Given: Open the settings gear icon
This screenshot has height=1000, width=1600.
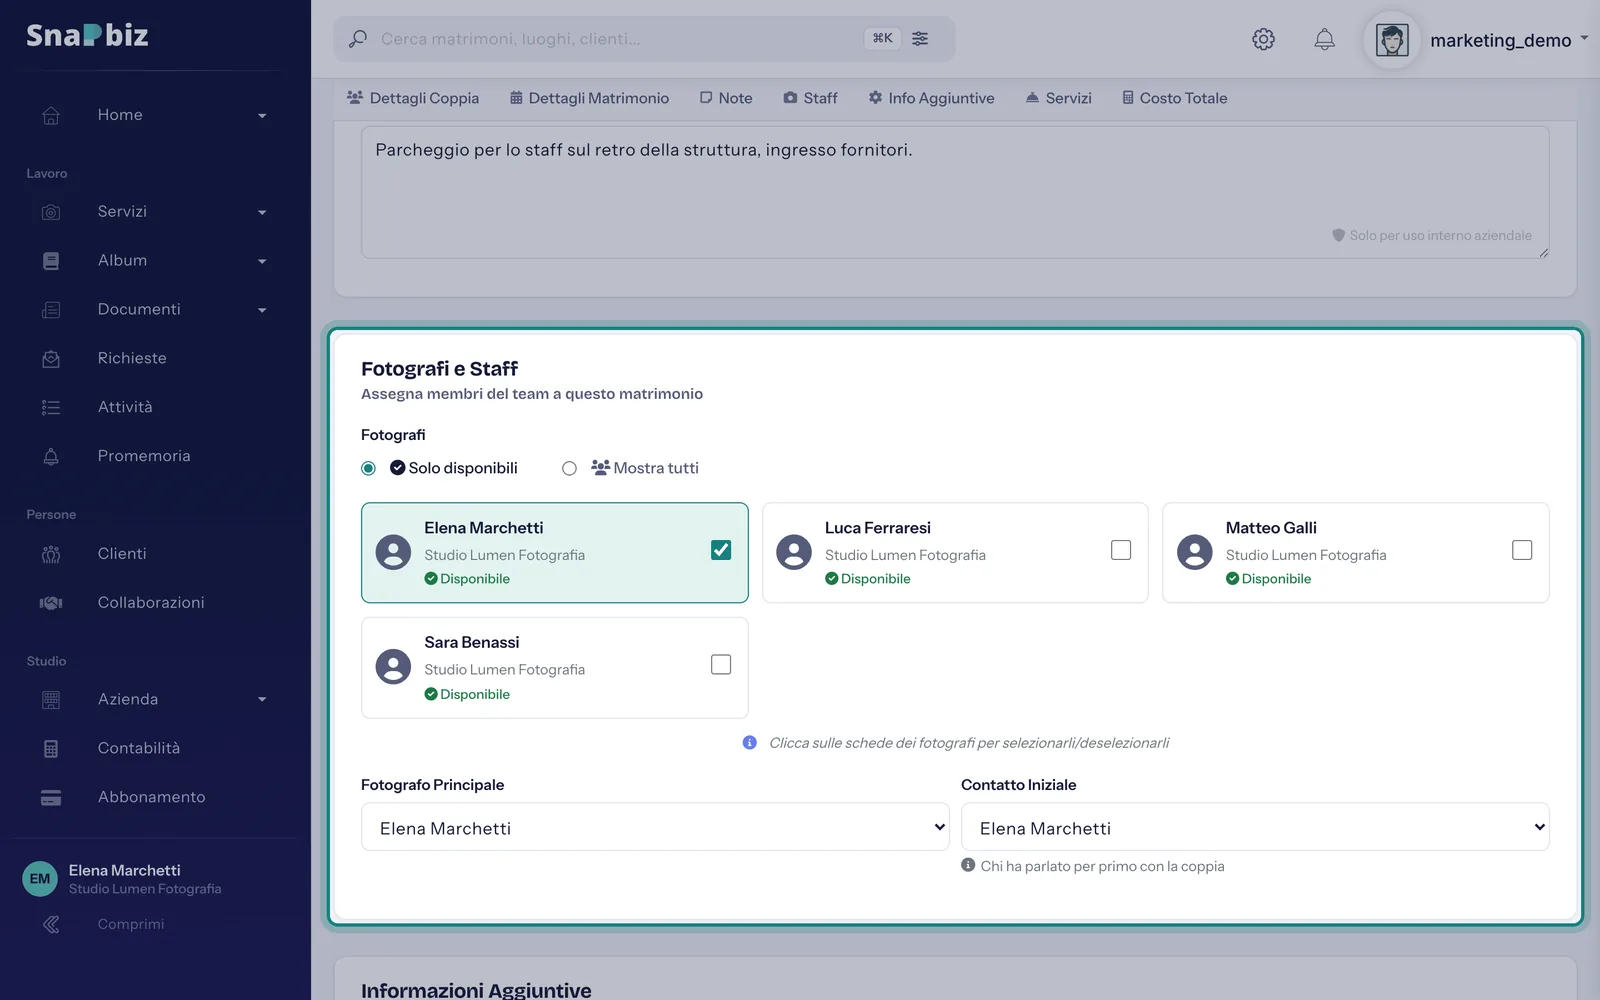Looking at the screenshot, I should click(x=1263, y=39).
